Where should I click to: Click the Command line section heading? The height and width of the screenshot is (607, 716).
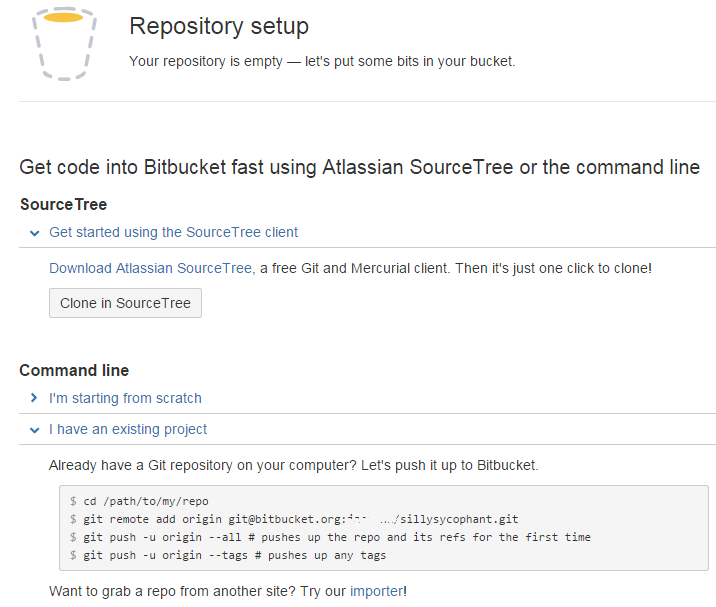point(74,370)
